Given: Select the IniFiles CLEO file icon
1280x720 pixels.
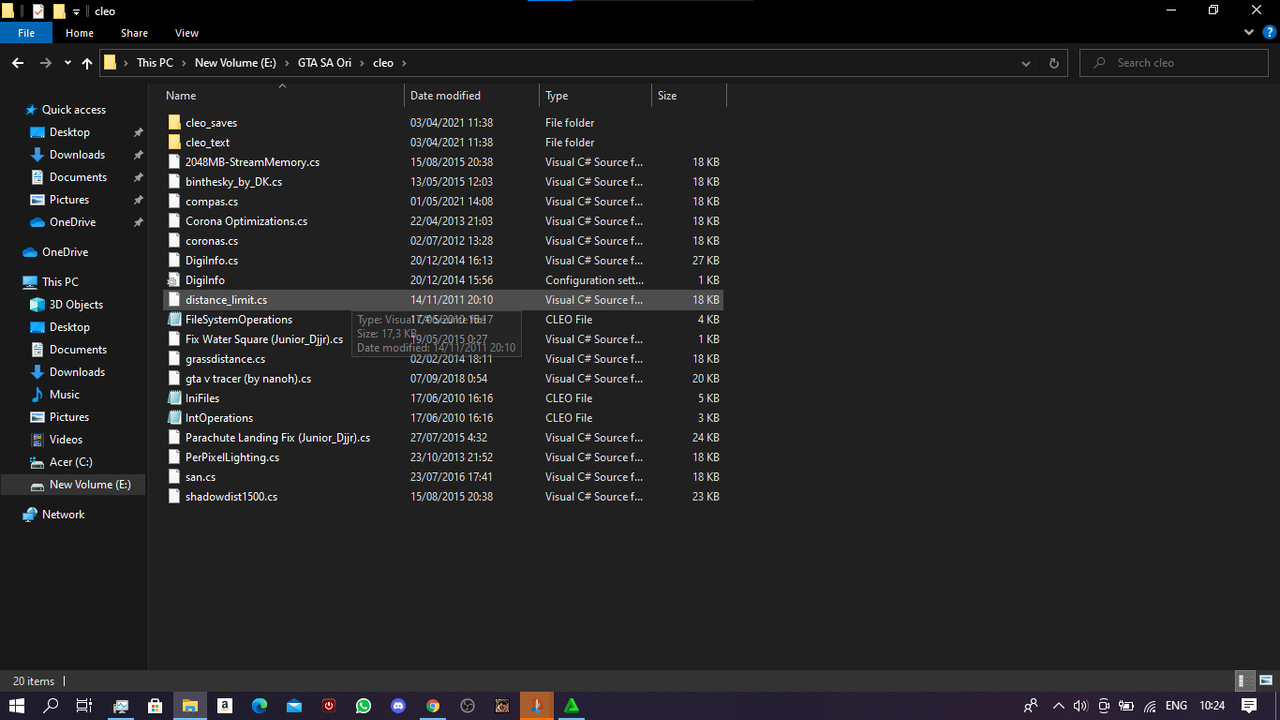Looking at the screenshot, I should coord(175,398).
